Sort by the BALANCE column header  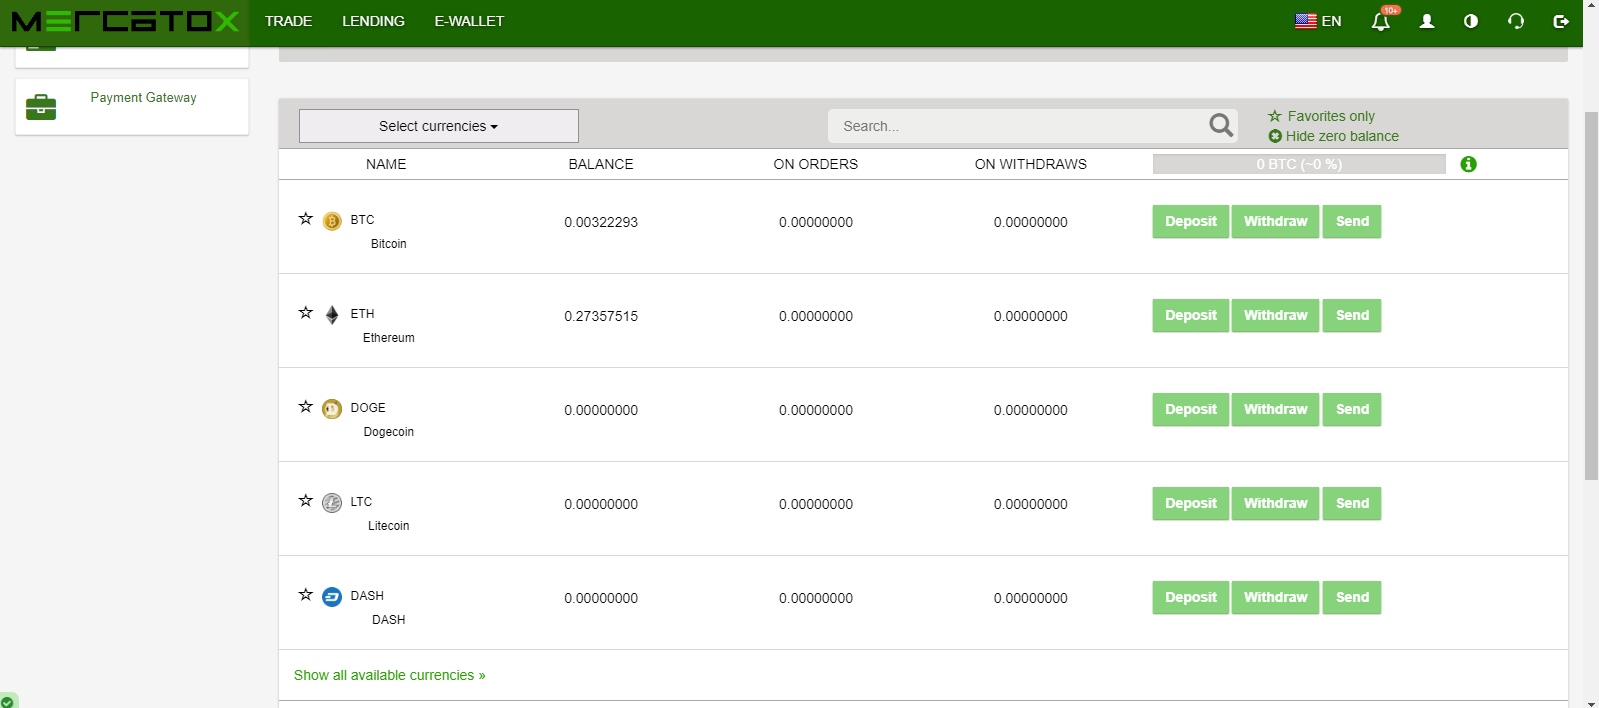[601, 164]
